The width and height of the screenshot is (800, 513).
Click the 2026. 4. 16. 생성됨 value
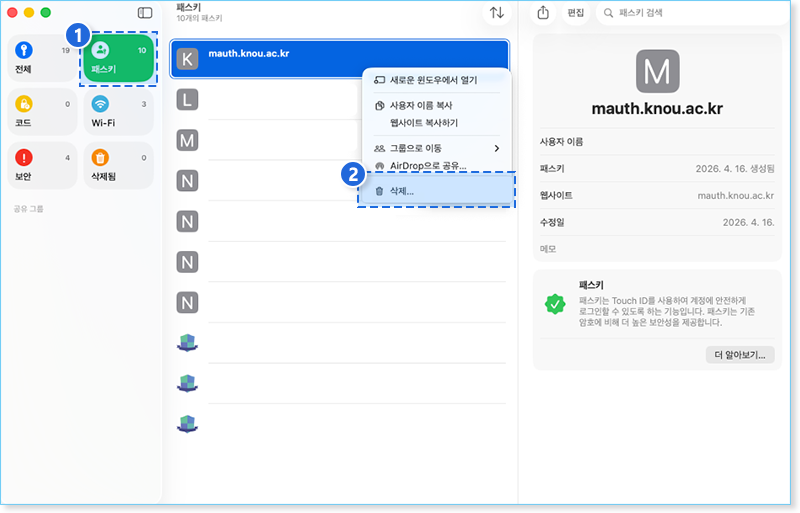[735, 169]
